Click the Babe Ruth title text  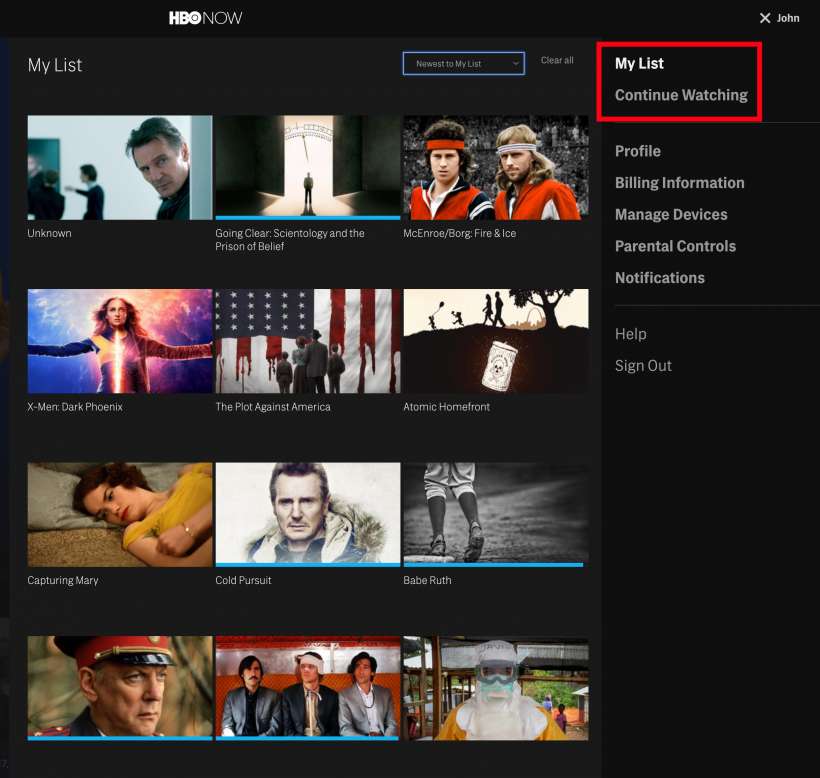point(427,580)
